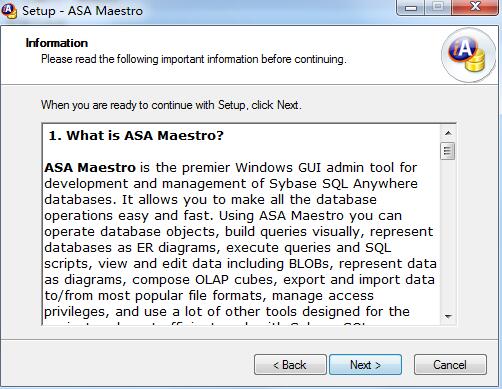Click the 'Please read the following important information' text

pyautogui.click(x=194, y=59)
